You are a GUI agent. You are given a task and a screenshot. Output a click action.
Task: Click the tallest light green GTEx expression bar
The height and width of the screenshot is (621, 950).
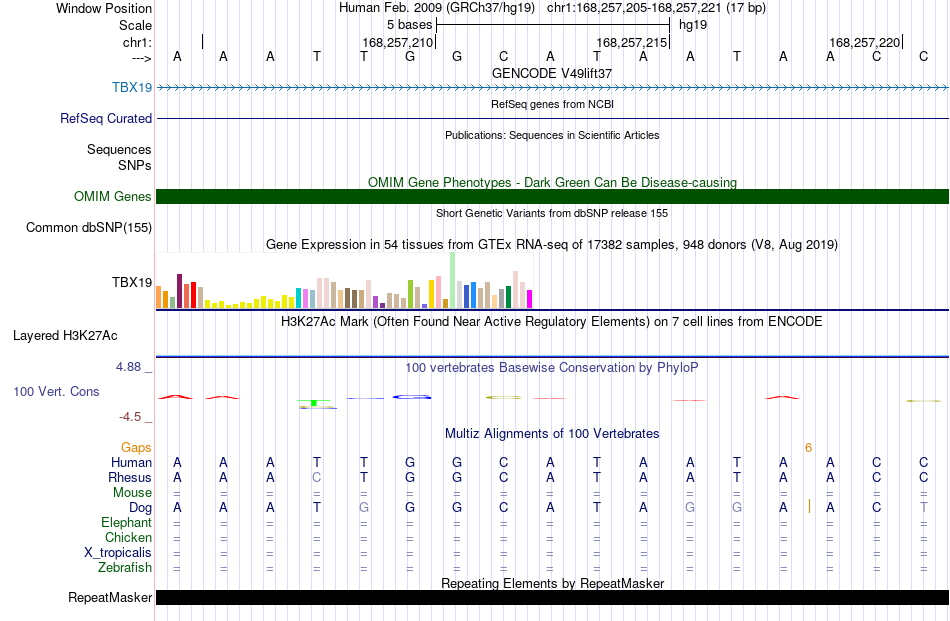tap(453, 281)
